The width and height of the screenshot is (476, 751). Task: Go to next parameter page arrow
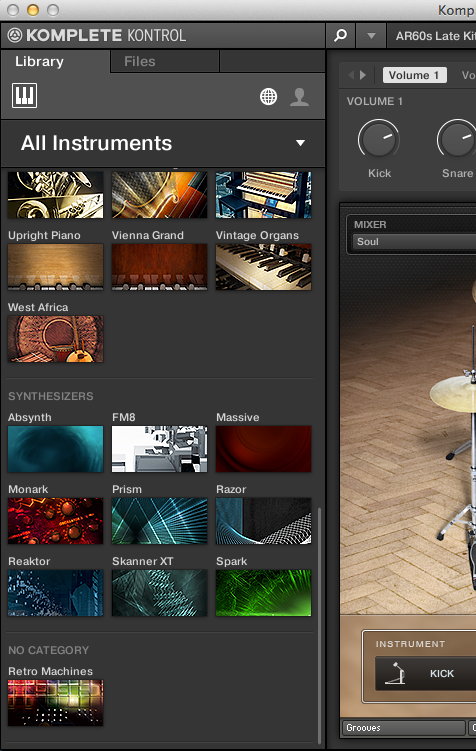coord(363,75)
